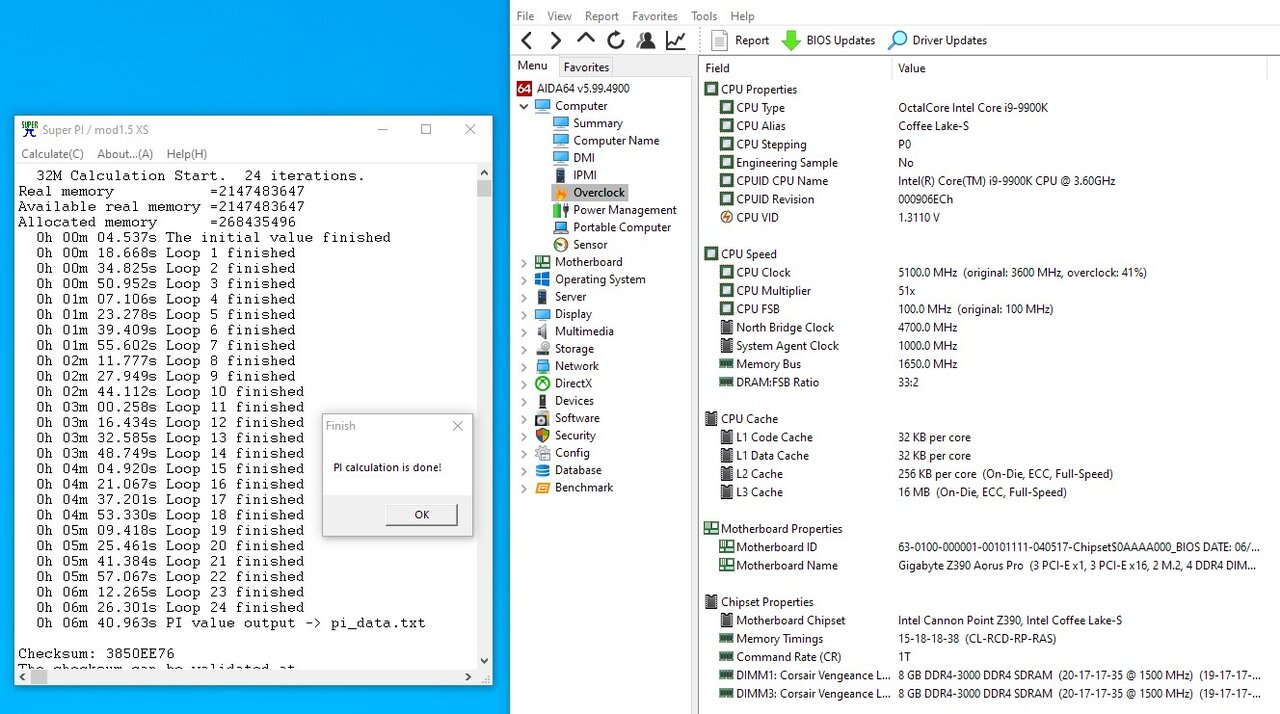Click the Database icon in the tree
The height and width of the screenshot is (714, 1280).
coord(543,470)
